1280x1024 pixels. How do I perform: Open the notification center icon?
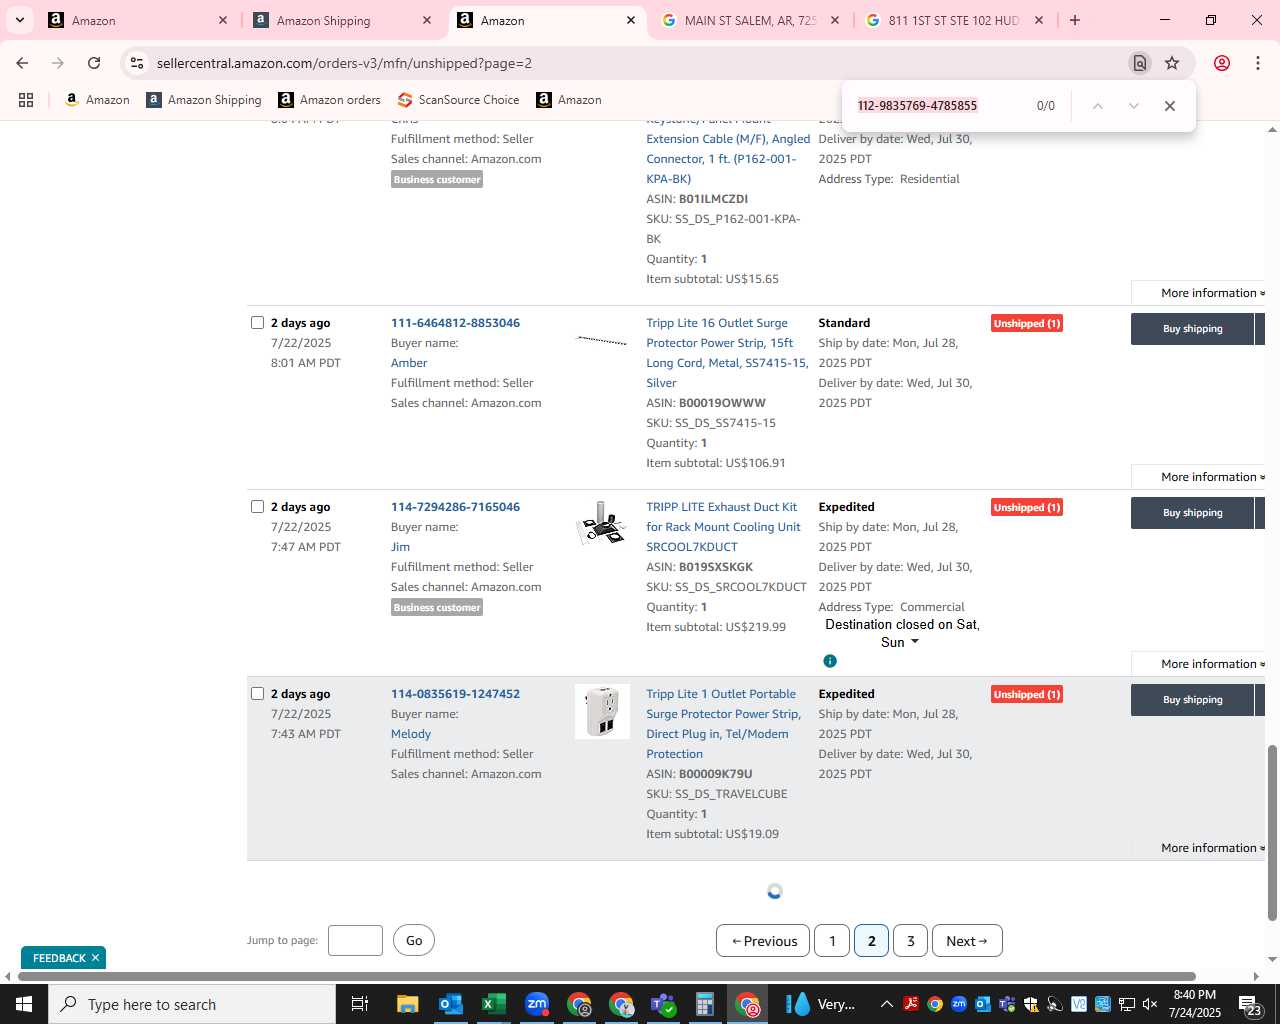coord(1250,1004)
